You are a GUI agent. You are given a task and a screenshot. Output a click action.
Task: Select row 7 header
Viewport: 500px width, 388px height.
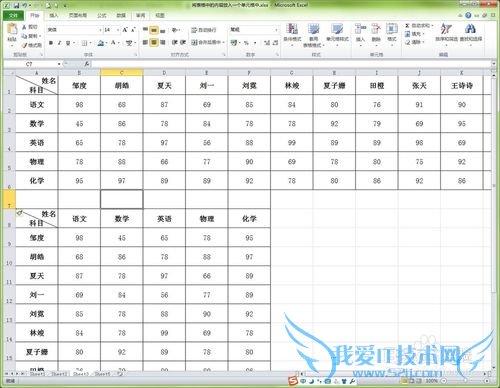[9, 199]
